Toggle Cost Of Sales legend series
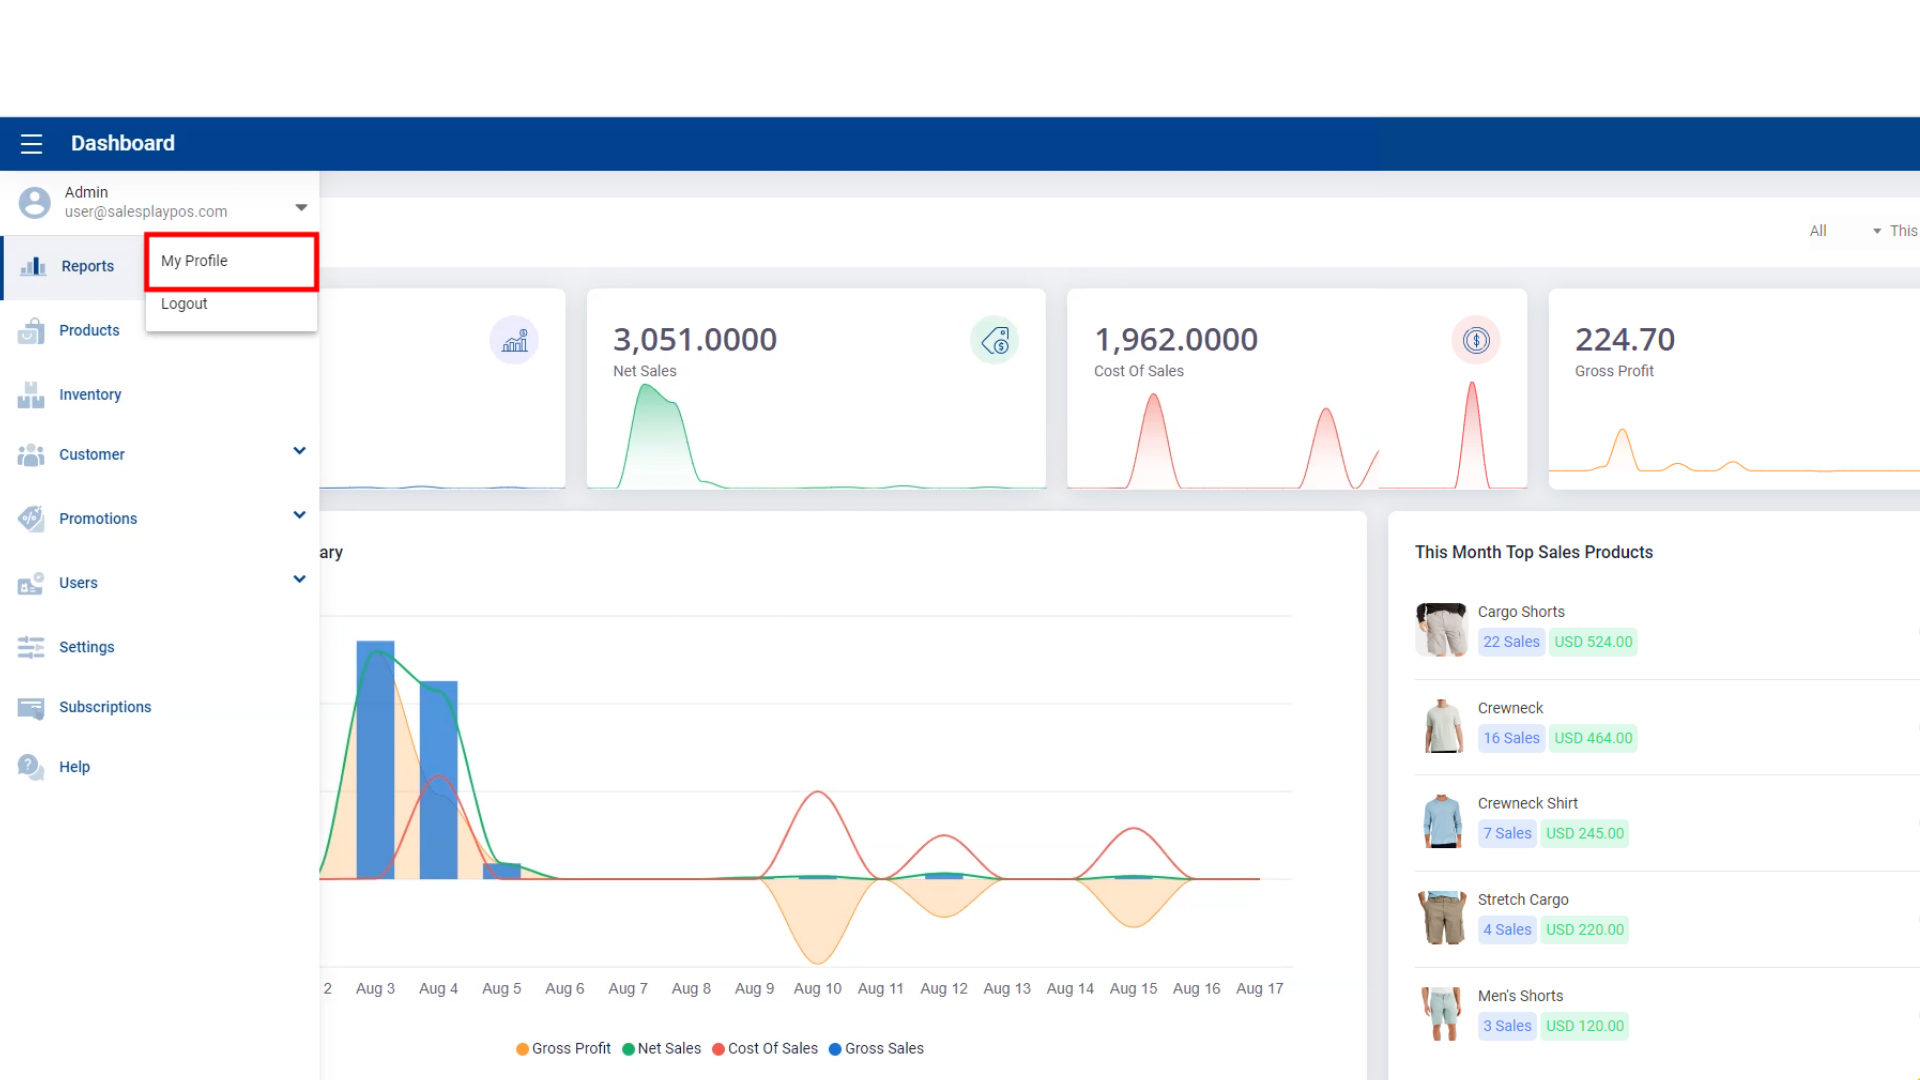Image resolution: width=1920 pixels, height=1080 pixels. coord(765,1049)
